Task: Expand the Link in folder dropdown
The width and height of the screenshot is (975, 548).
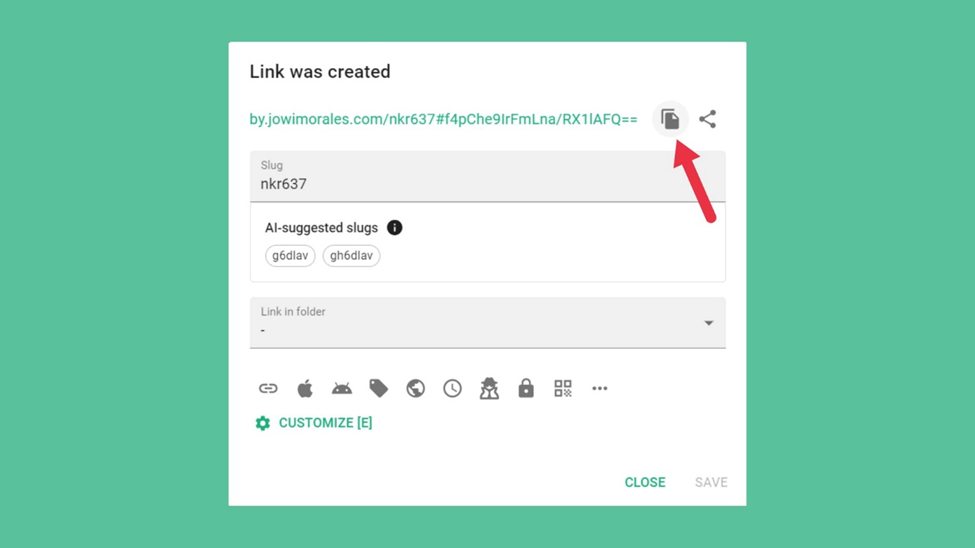Action: [x=488, y=322]
